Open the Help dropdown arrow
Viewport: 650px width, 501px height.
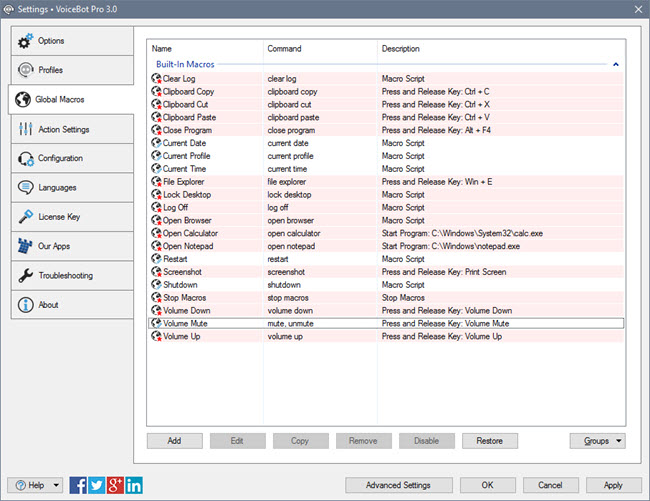(56, 485)
